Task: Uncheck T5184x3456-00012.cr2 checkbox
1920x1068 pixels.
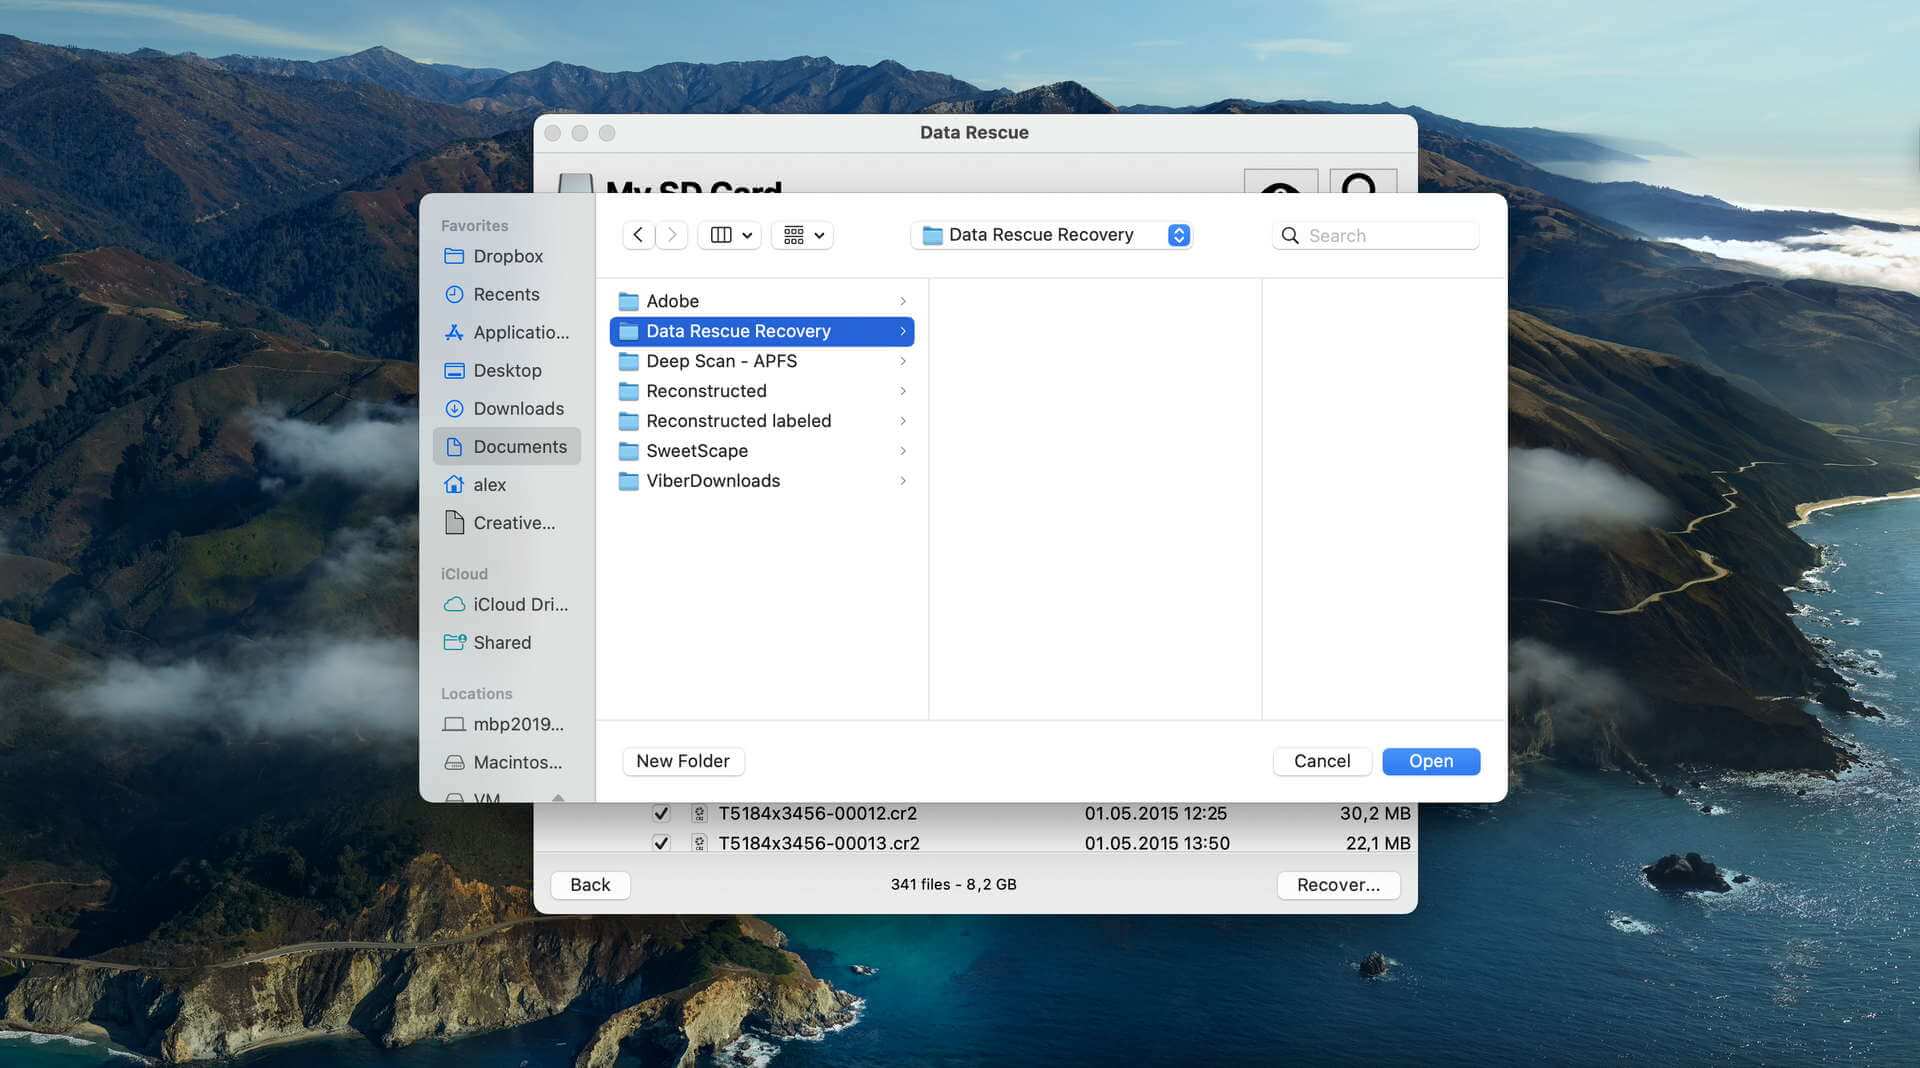Action: point(661,813)
